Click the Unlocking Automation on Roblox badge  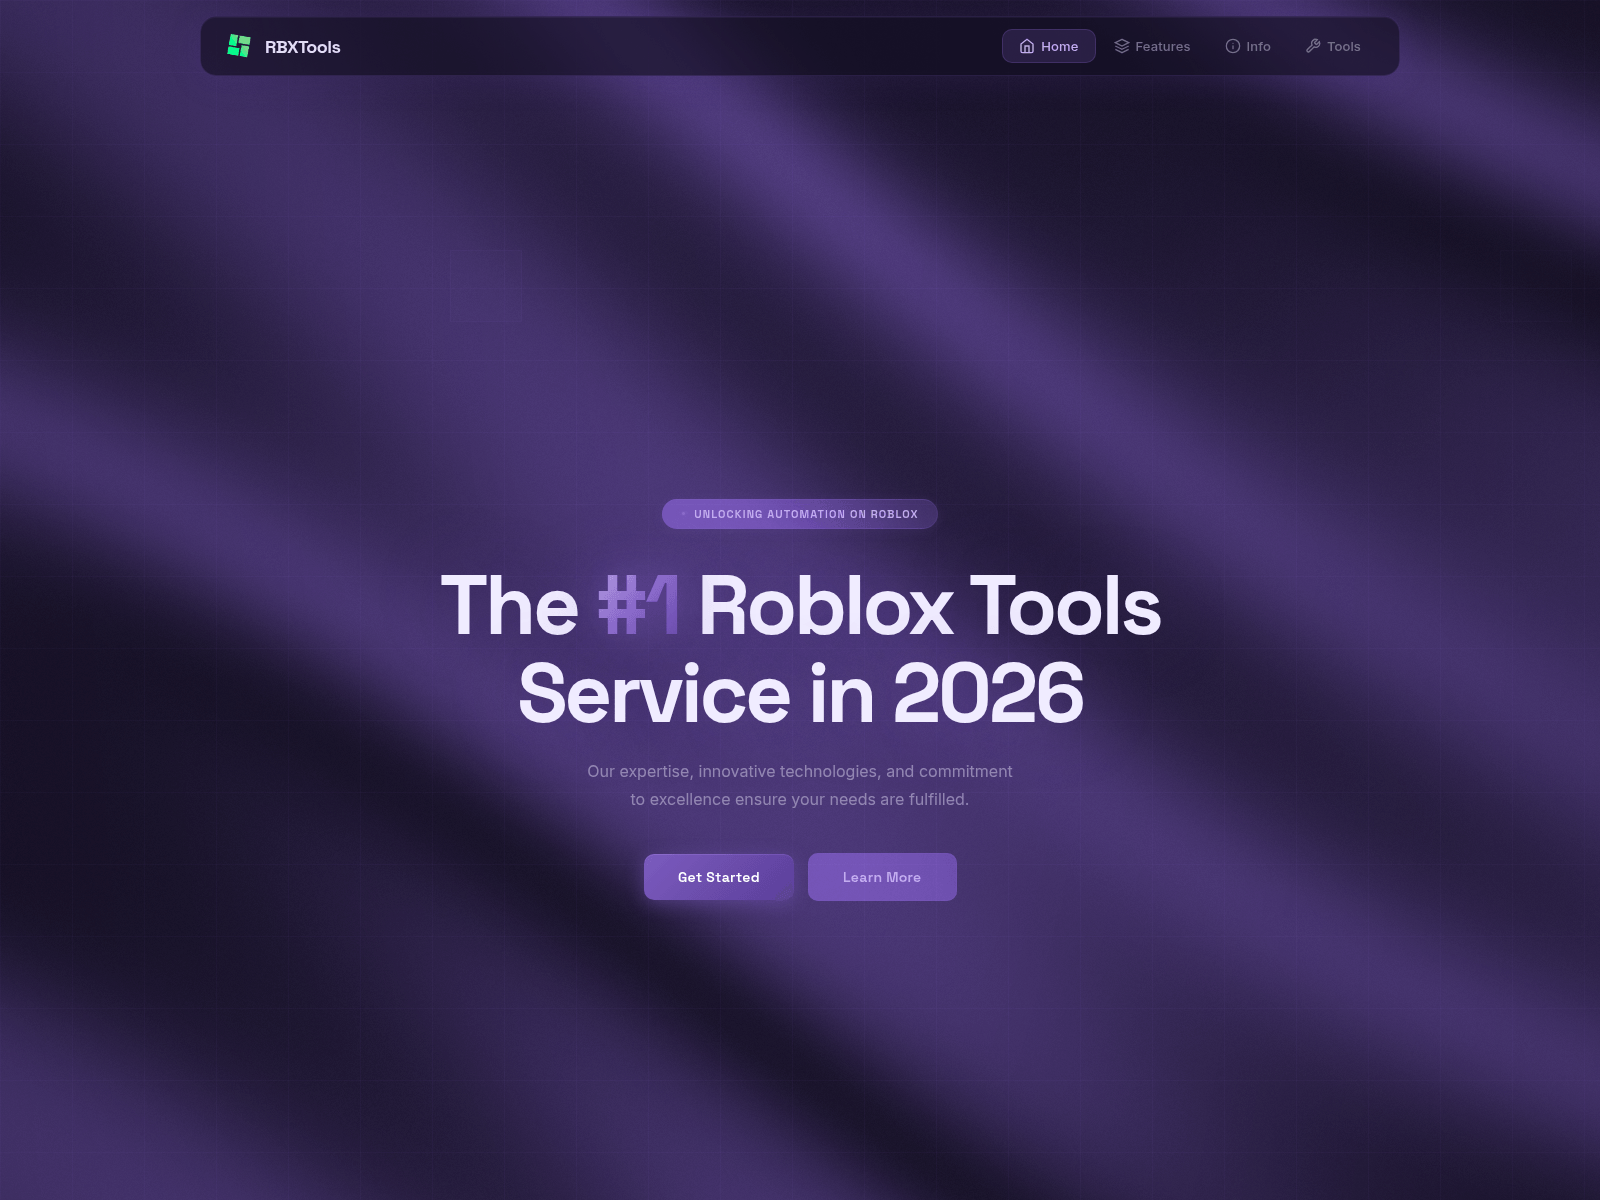coord(800,514)
